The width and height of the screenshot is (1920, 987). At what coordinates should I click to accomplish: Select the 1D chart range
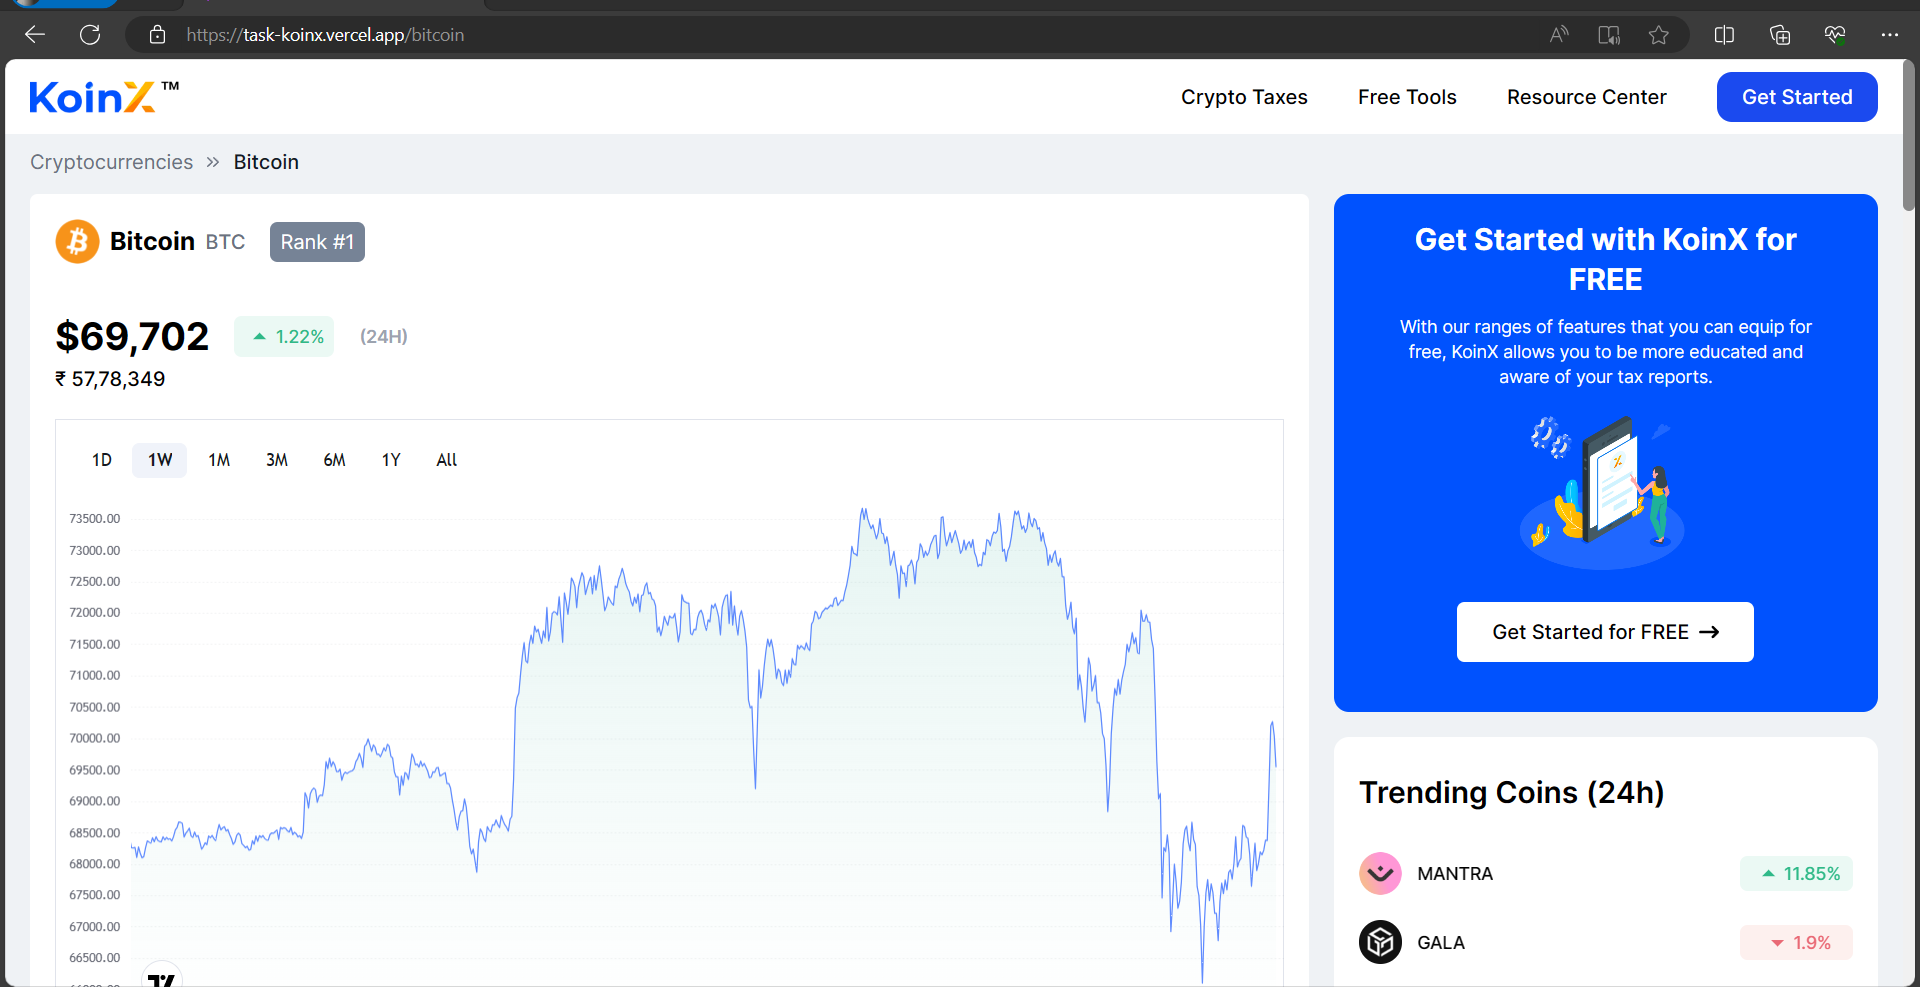[x=102, y=460]
